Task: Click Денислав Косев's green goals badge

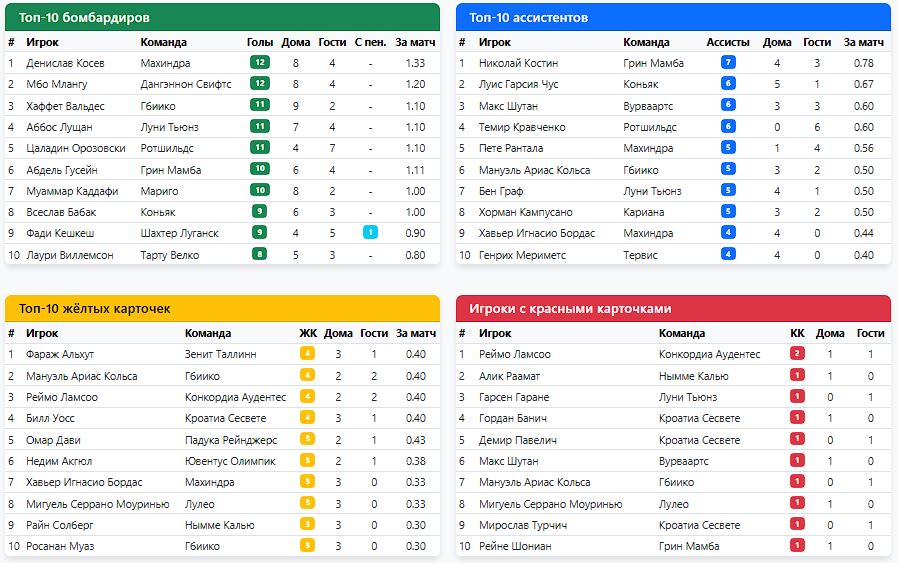Action: (260, 62)
